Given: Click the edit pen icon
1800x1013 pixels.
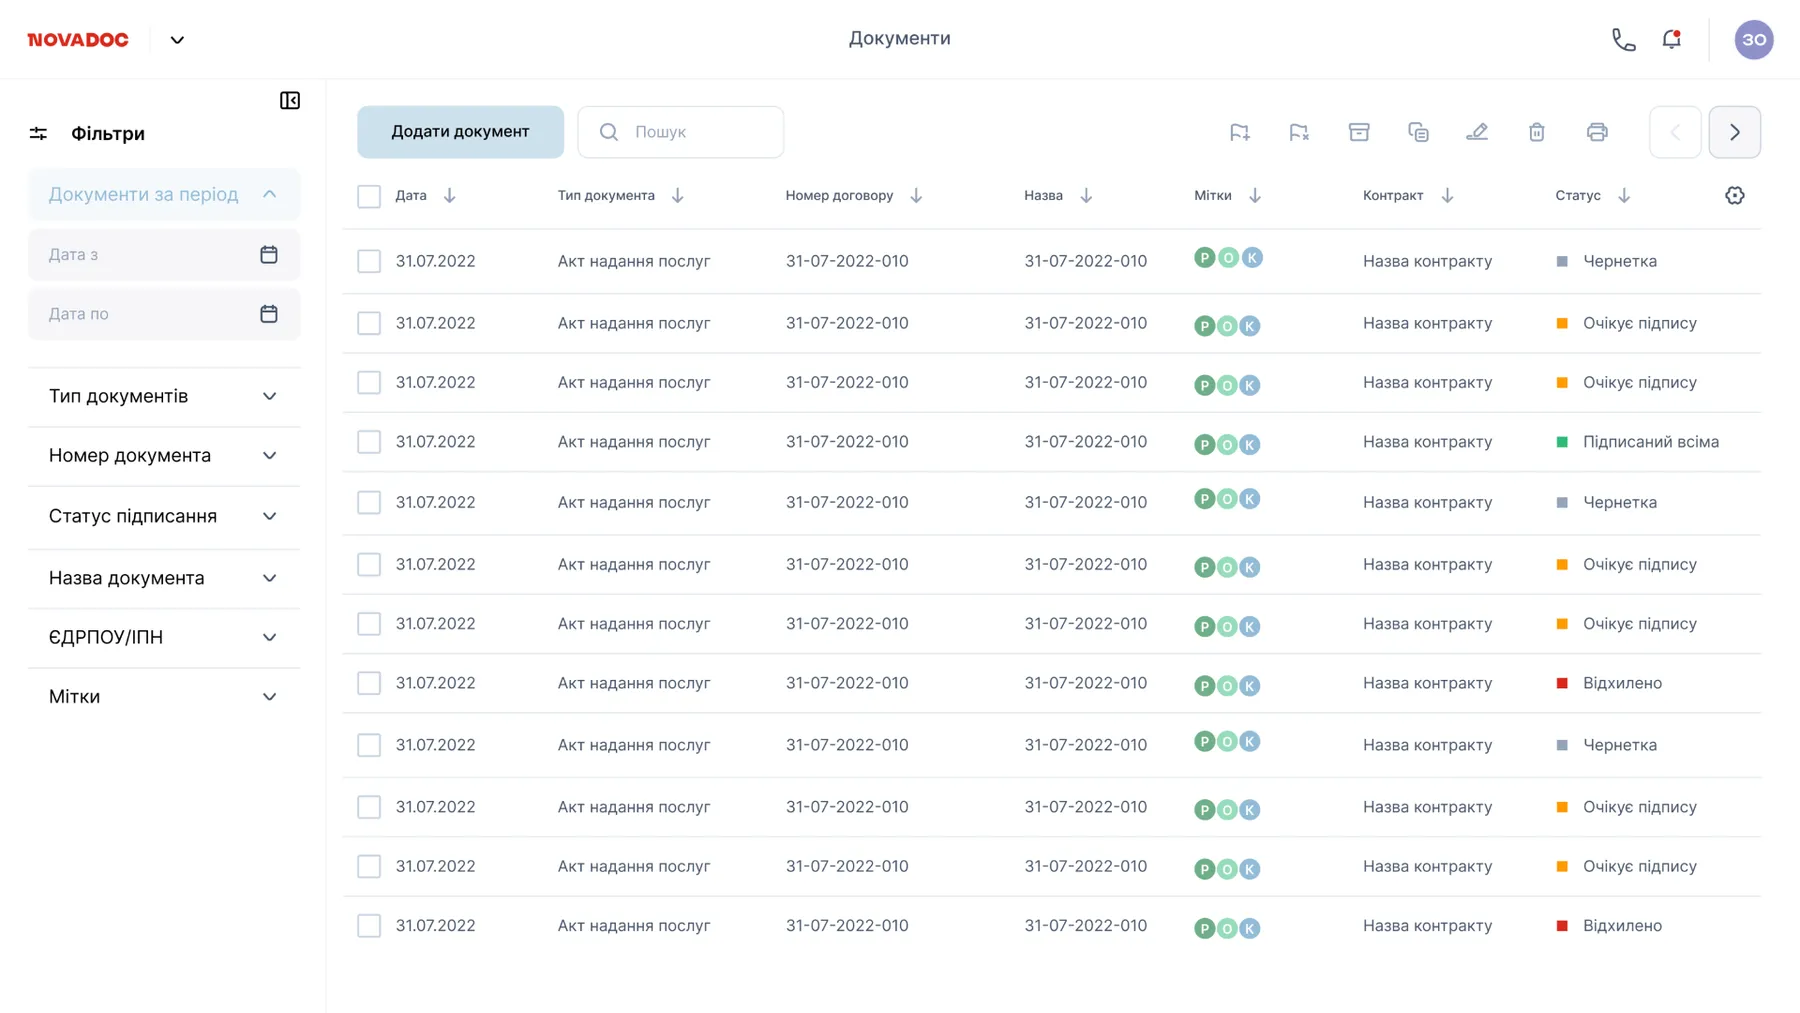Looking at the screenshot, I should pos(1477,132).
